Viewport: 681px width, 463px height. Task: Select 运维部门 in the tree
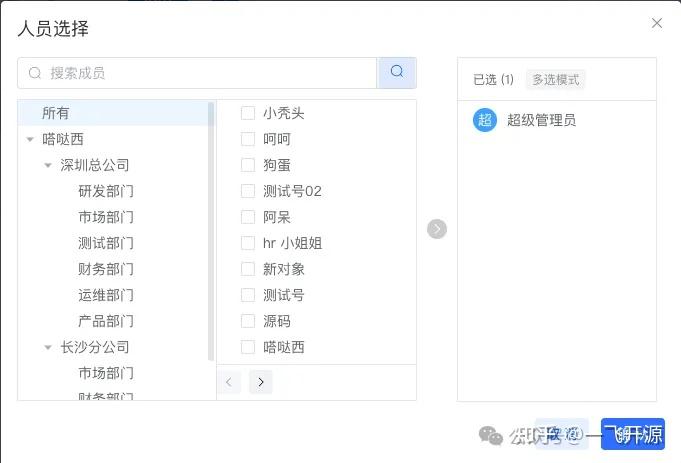click(106, 295)
